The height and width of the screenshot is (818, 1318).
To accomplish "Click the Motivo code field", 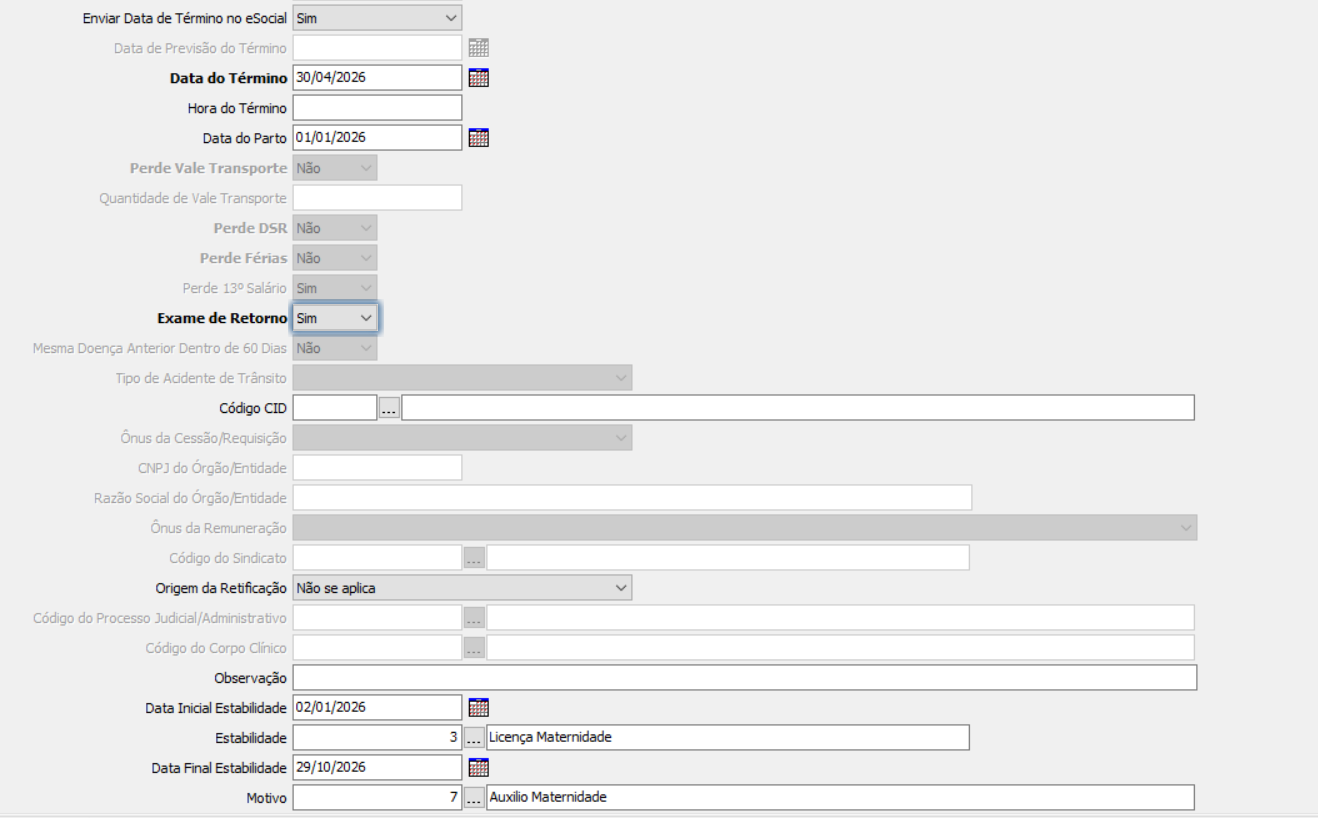I will [x=376, y=798].
